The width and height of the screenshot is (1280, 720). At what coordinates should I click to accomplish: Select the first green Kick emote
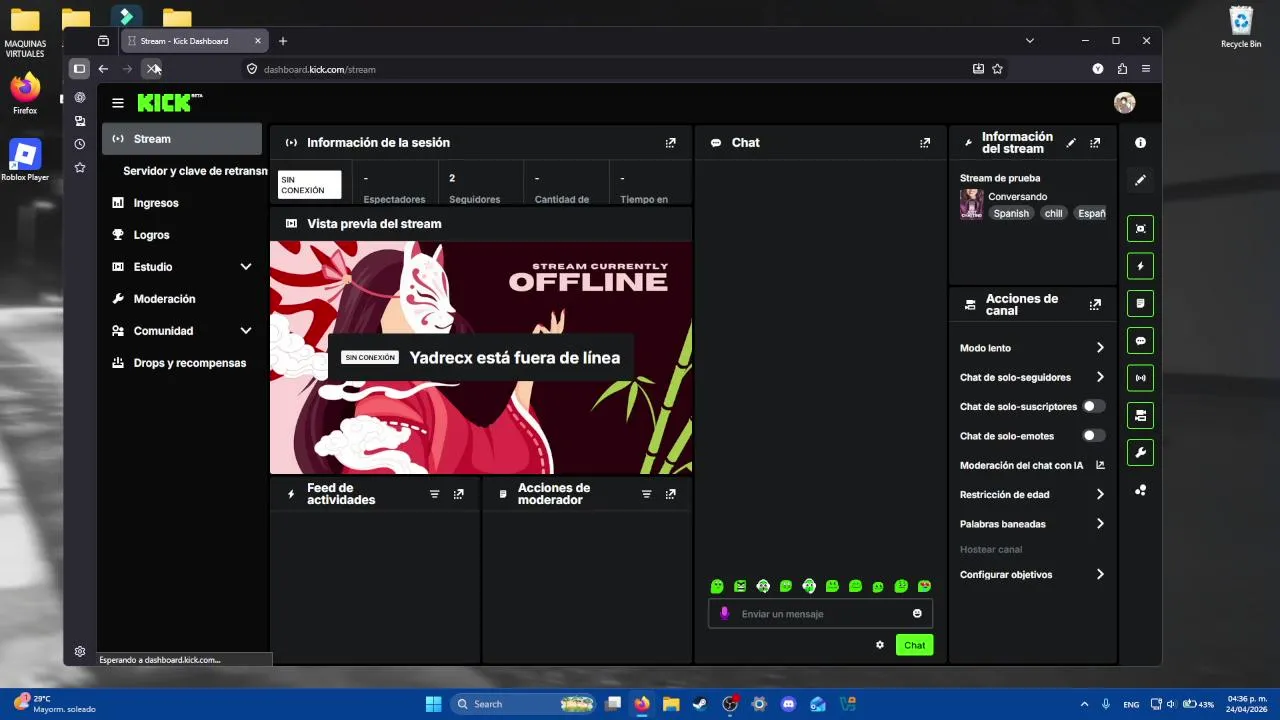click(x=717, y=586)
